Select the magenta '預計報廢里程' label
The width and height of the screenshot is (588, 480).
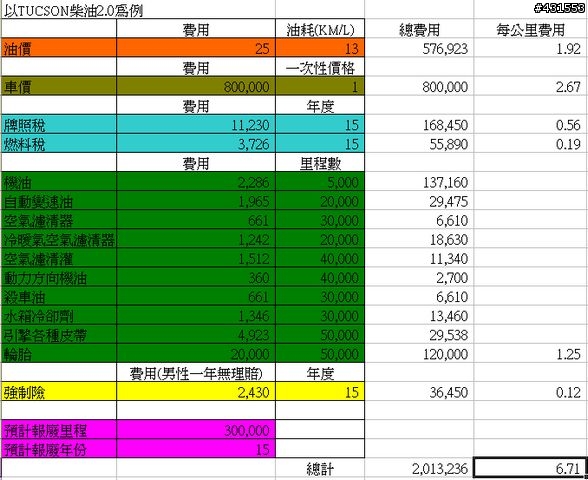tap(59, 430)
